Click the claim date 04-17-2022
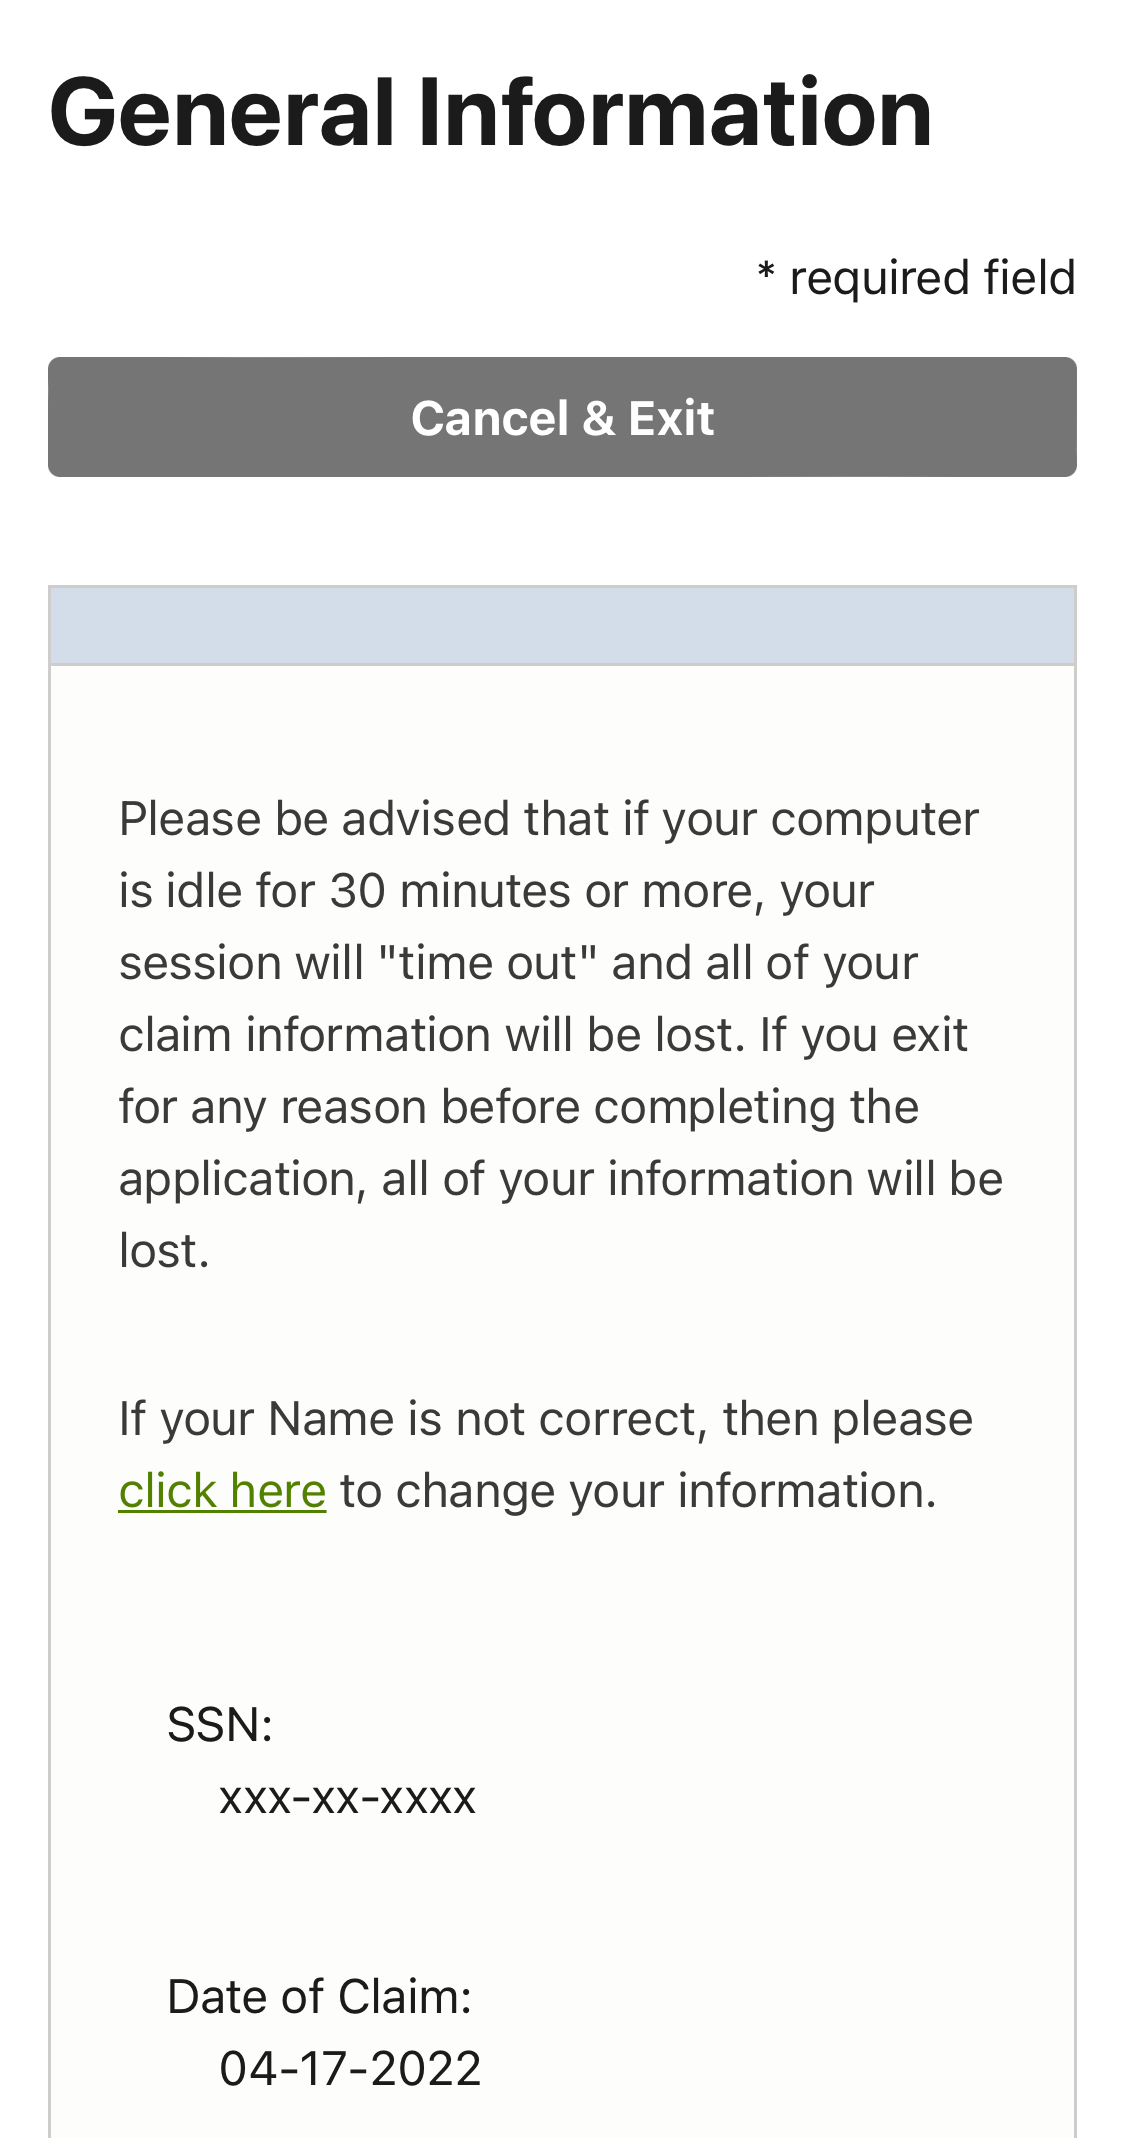Viewport: 1125px width, 2138px height. pos(350,2069)
